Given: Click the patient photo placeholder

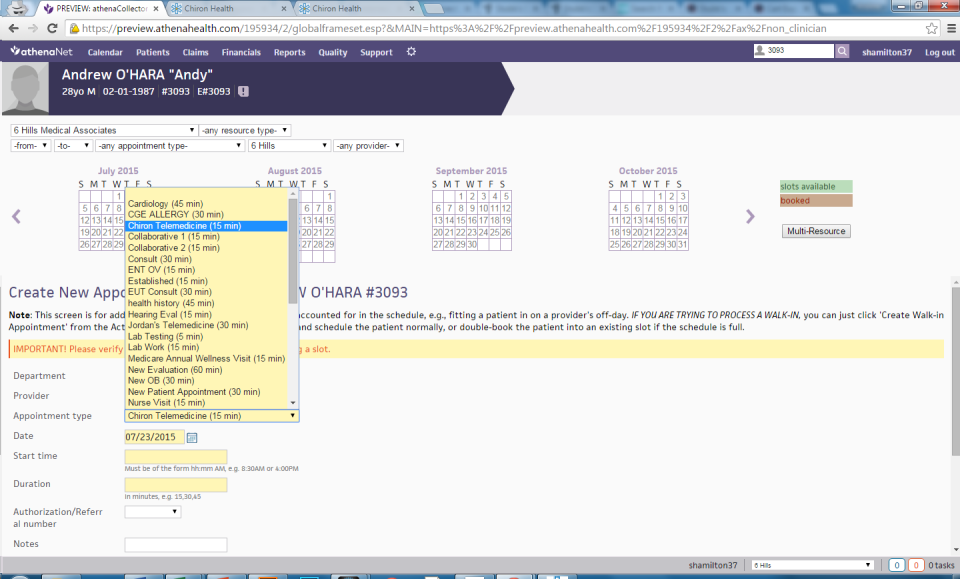Looking at the screenshot, I should click(25, 88).
